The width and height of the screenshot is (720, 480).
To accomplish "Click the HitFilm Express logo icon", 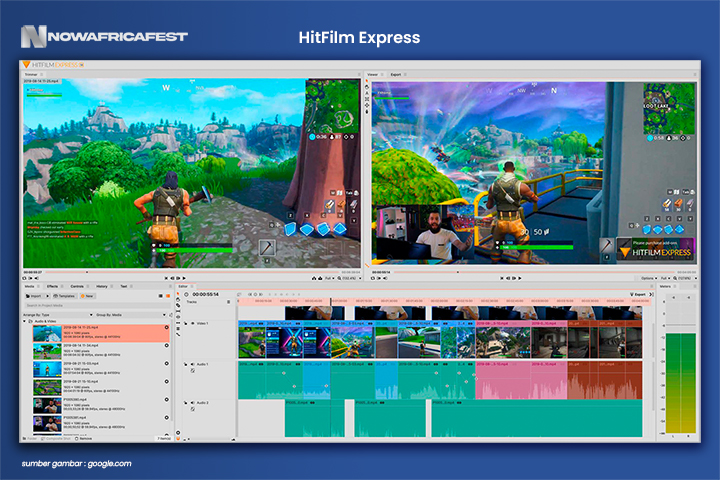I will tap(27, 64).
